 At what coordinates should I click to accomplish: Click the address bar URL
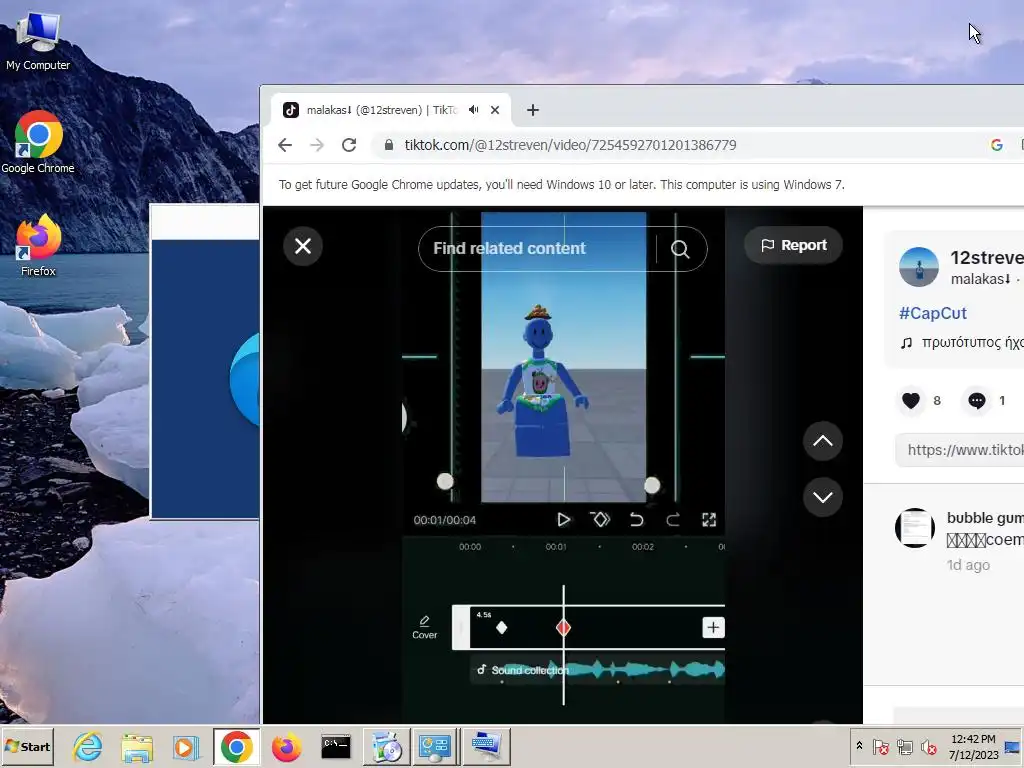(x=570, y=145)
